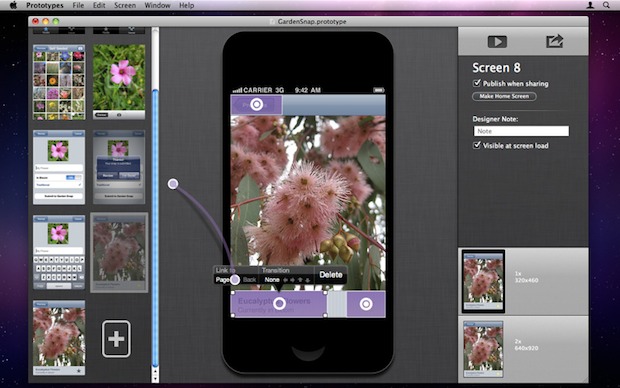Choose Back as the link target
Viewport: 620px width, 388px height.
[250, 280]
